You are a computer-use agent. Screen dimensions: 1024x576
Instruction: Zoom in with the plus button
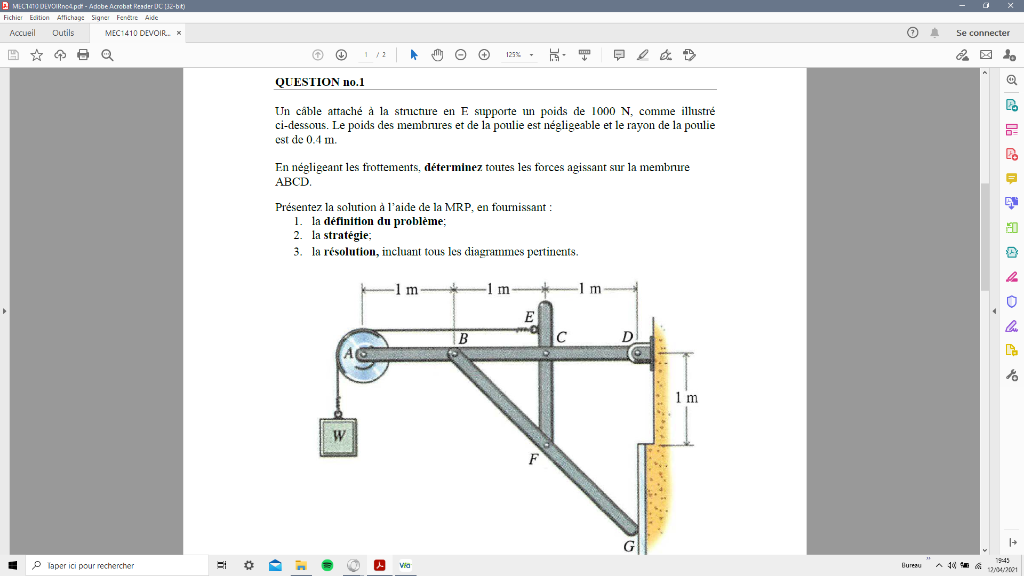pyautogui.click(x=484, y=55)
